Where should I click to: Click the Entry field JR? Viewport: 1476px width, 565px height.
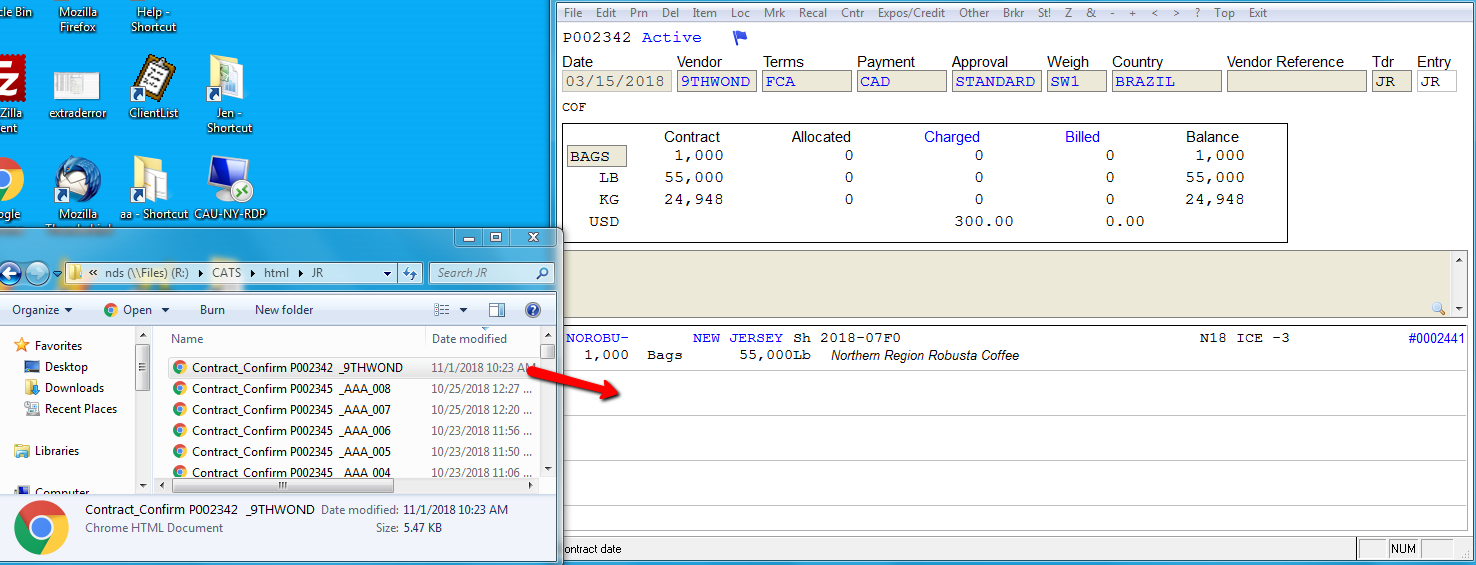pyautogui.click(x=1436, y=82)
